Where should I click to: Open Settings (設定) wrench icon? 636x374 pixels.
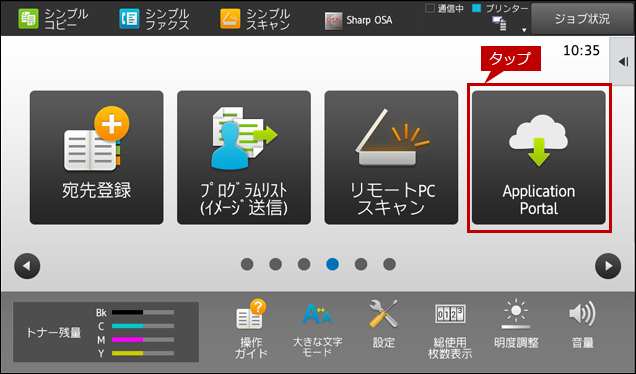click(x=384, y=325)
